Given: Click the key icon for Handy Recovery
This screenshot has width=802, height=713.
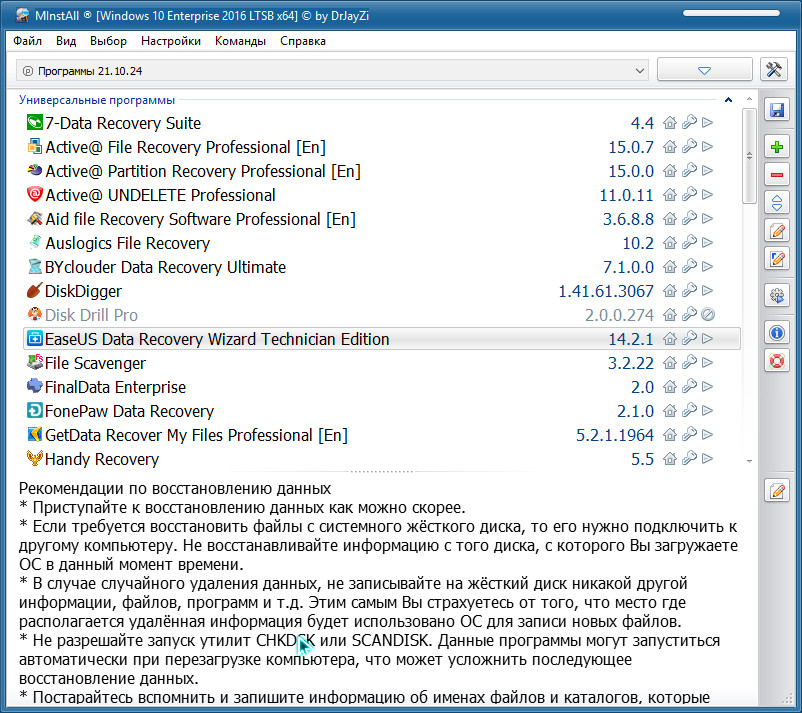Looking at the screenshot, I should 689,459.
